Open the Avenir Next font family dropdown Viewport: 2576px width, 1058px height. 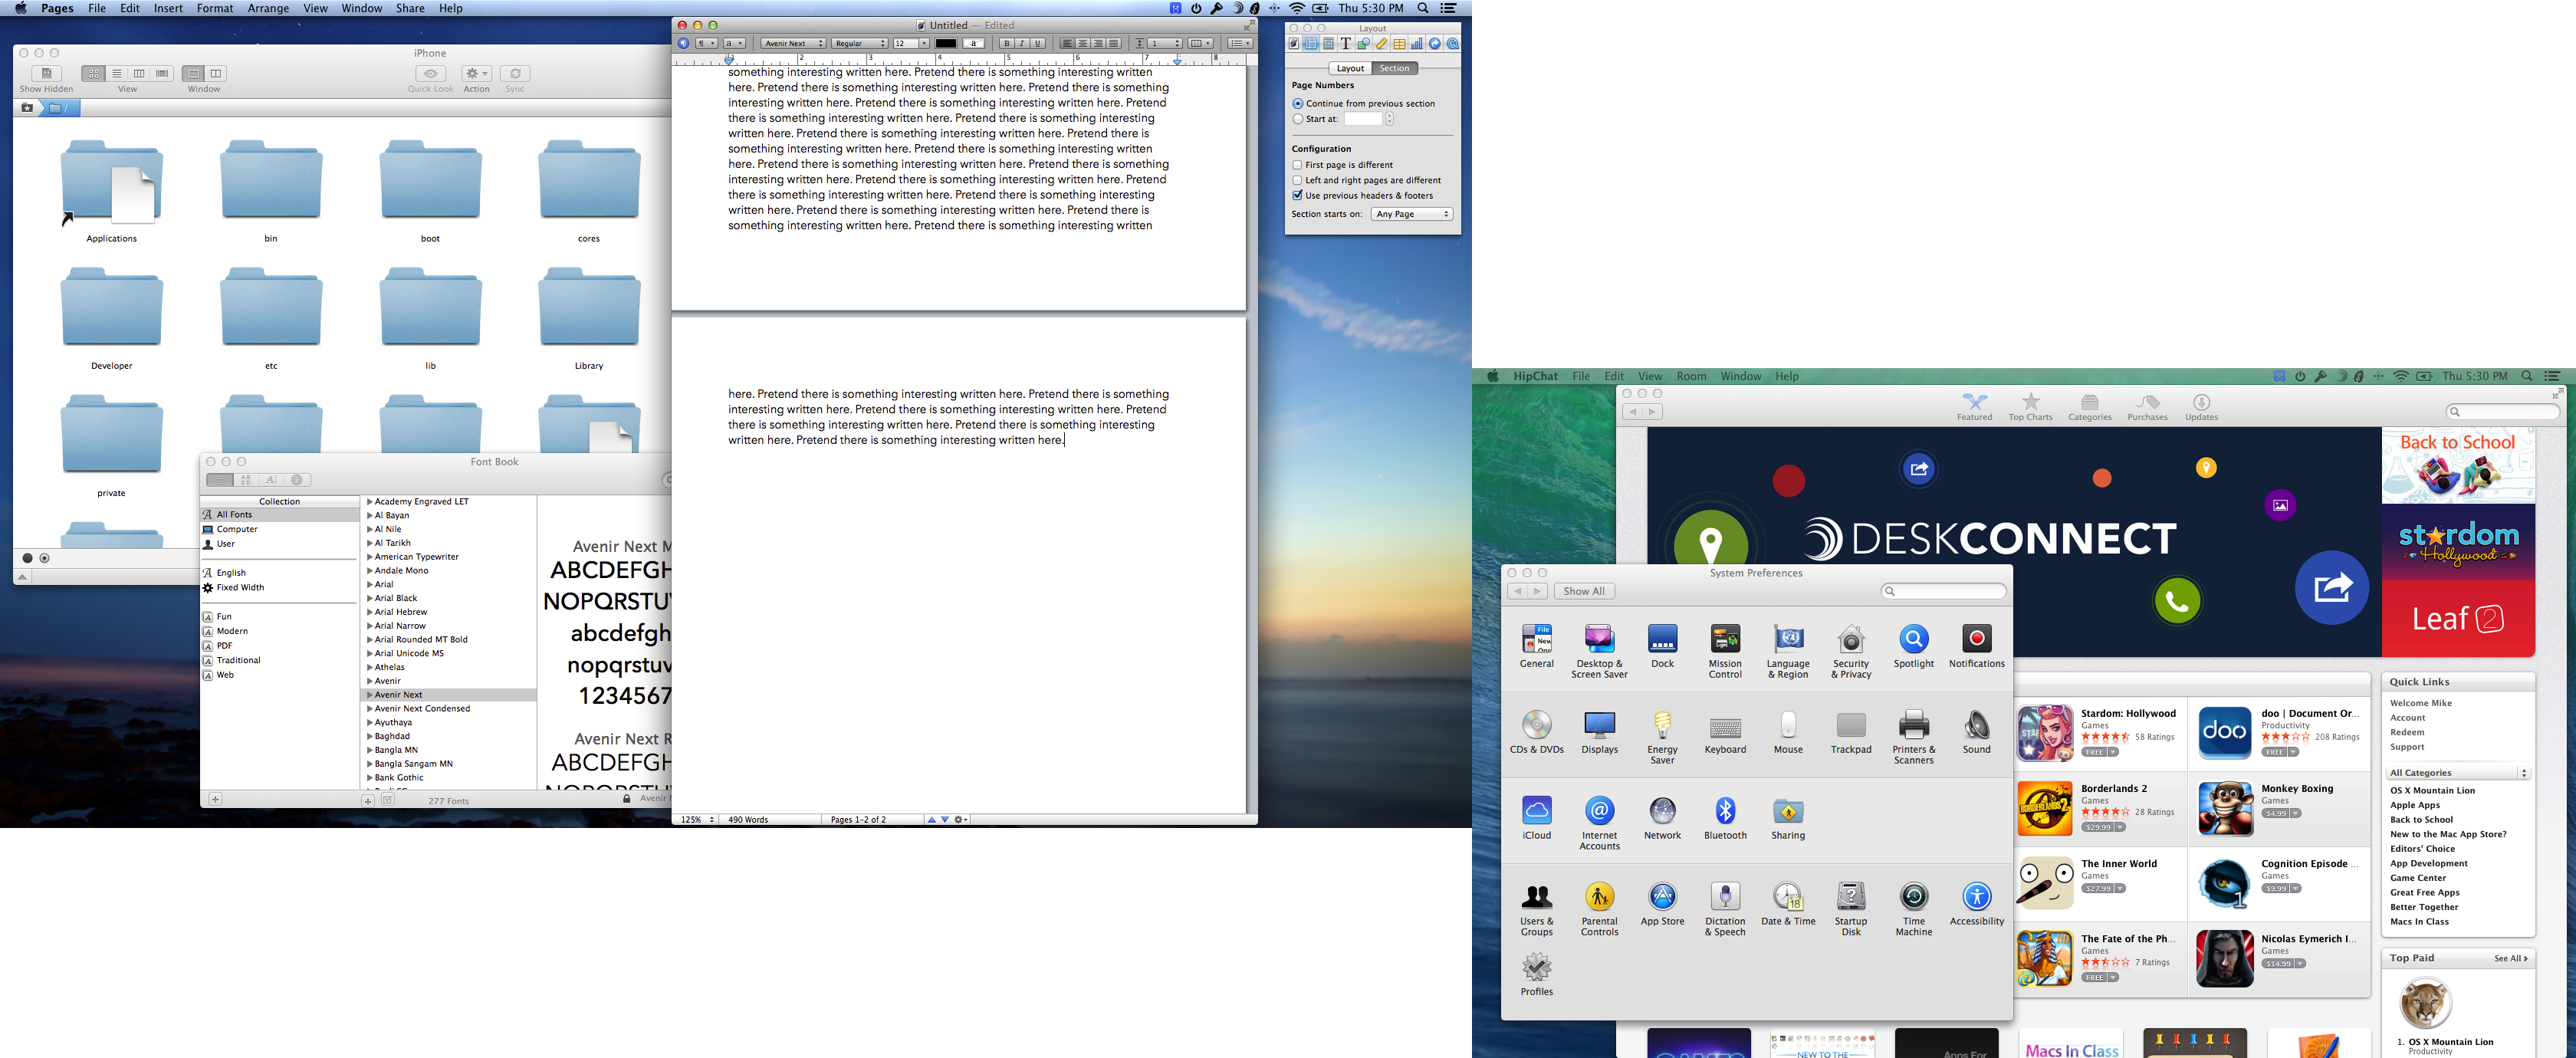point(793,44)
